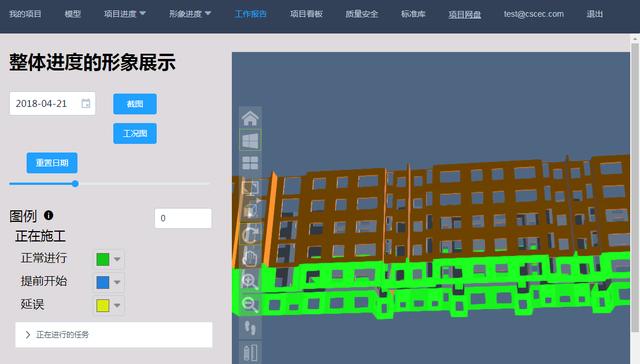Click the green 正常进行 color swatch
Image resolution: width=640 pixels, height=364 pixels.
[102, 259]
